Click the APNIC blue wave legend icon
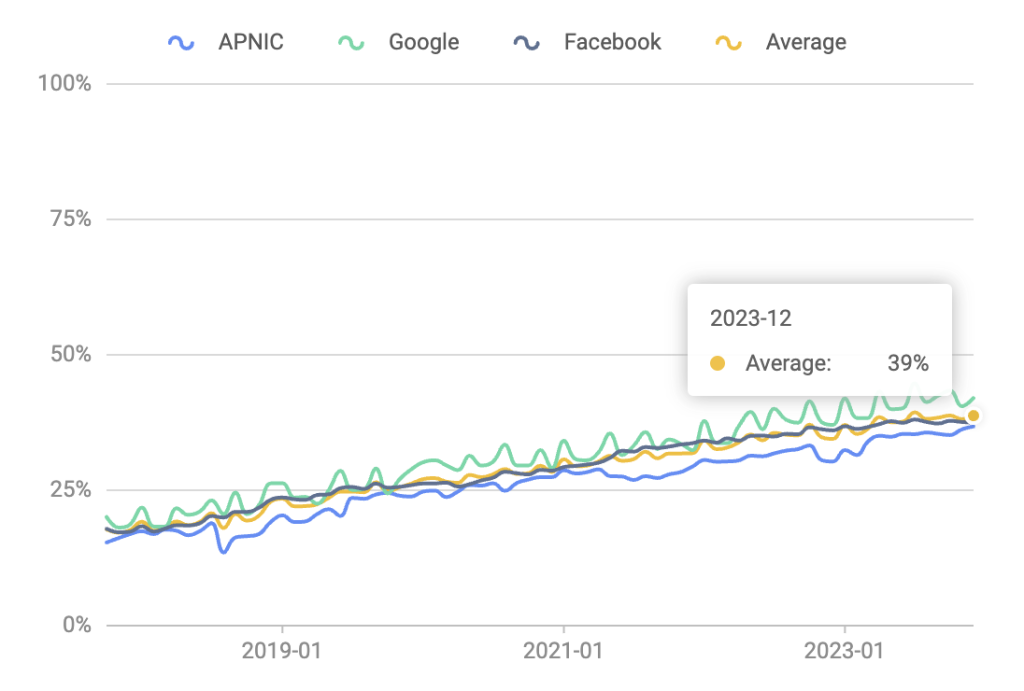This screenshot has height=691, width=1024. 181,42
